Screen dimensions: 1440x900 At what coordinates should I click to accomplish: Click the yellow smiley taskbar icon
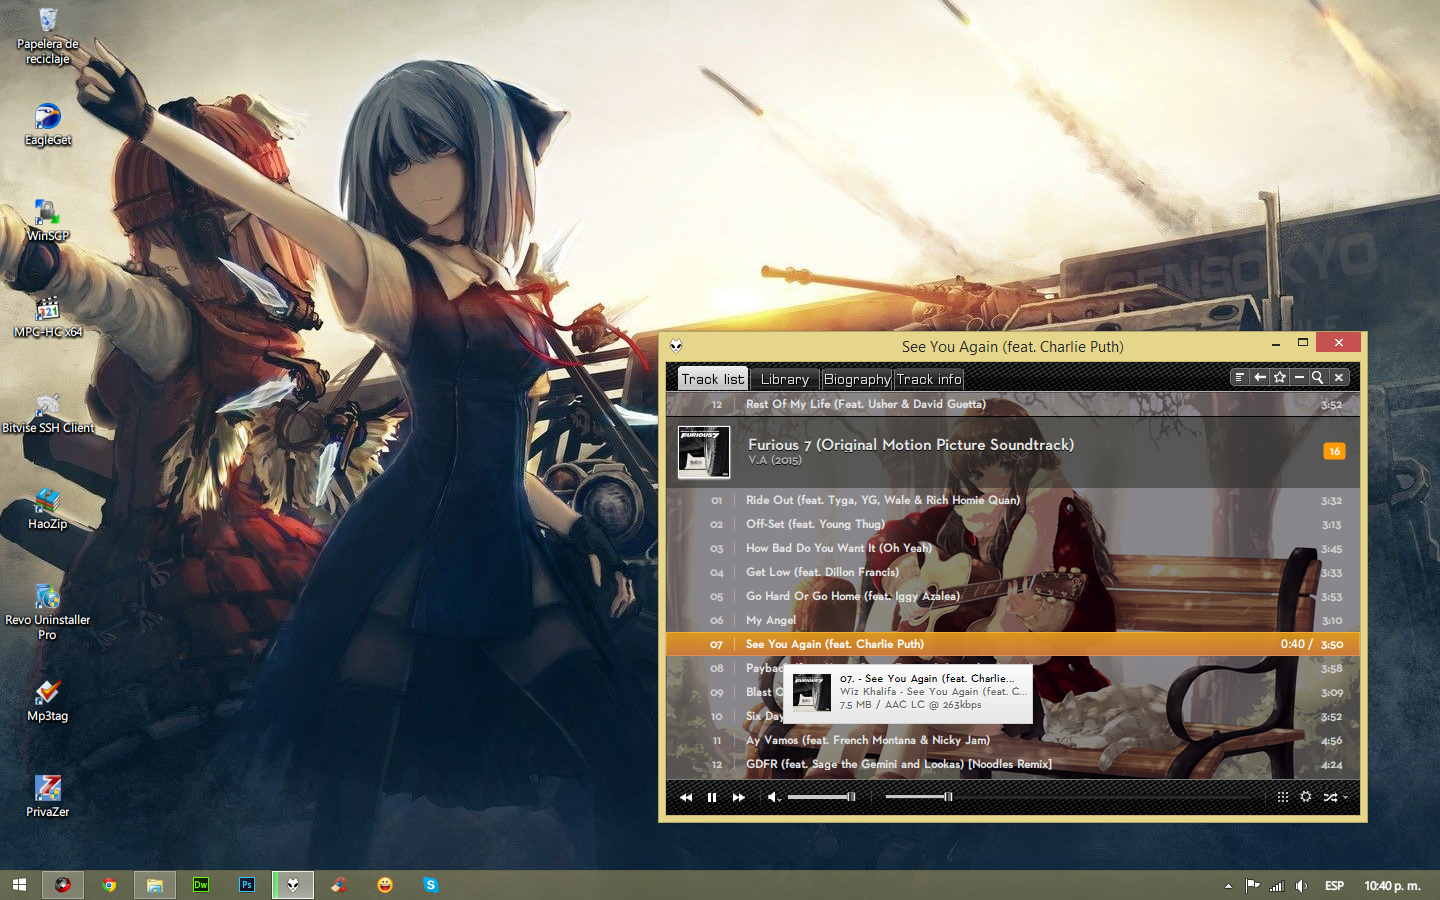click(385, 885)
